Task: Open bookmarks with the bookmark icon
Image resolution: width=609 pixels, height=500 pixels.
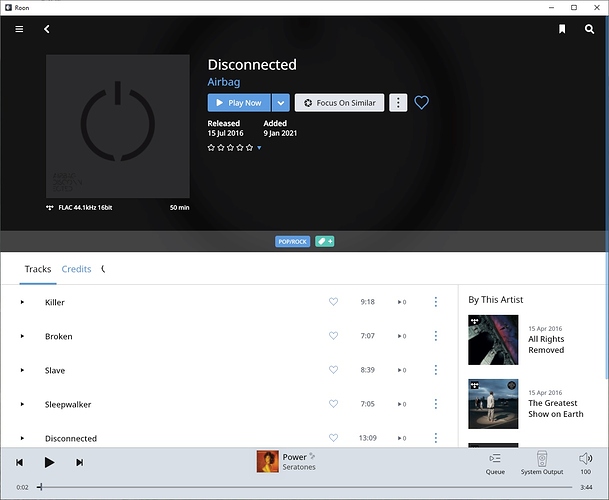Action: [562, 29]
